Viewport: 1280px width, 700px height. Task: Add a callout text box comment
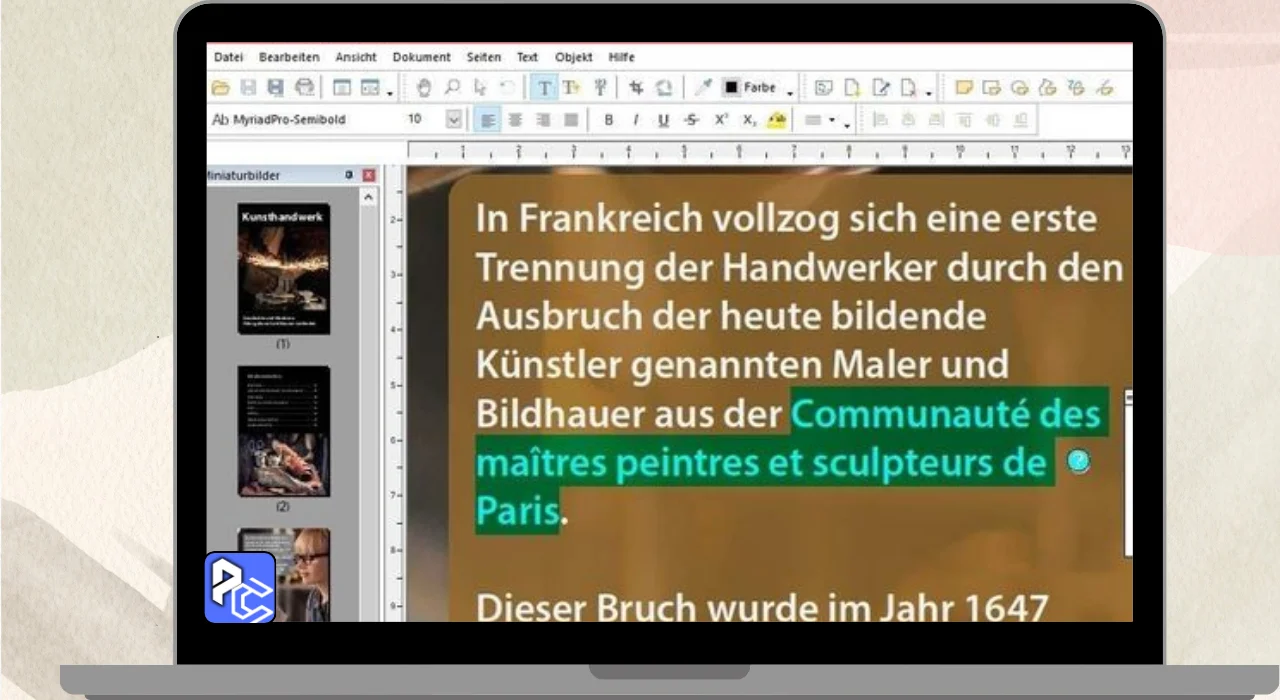point(991,88)
